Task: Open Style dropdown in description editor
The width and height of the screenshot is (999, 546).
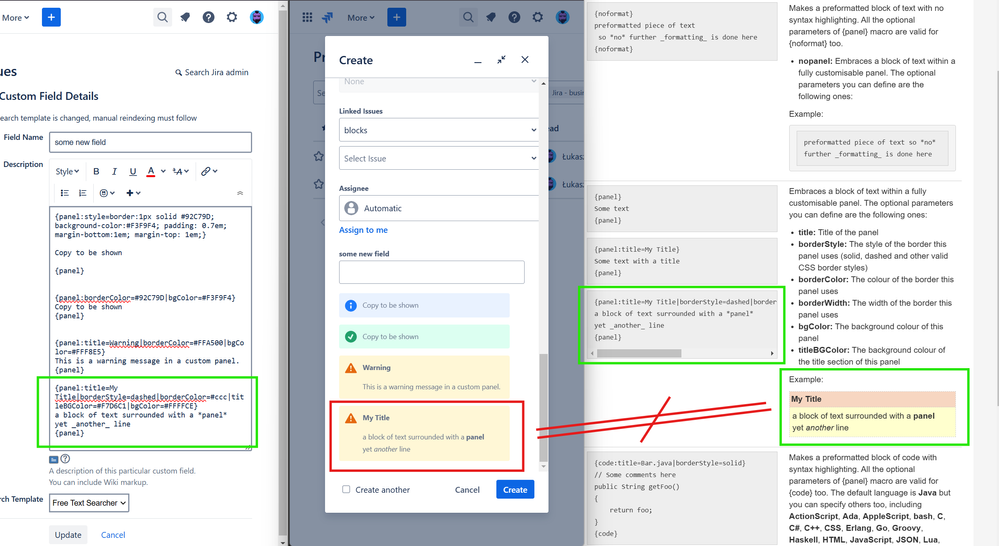Action: point(67,171)
